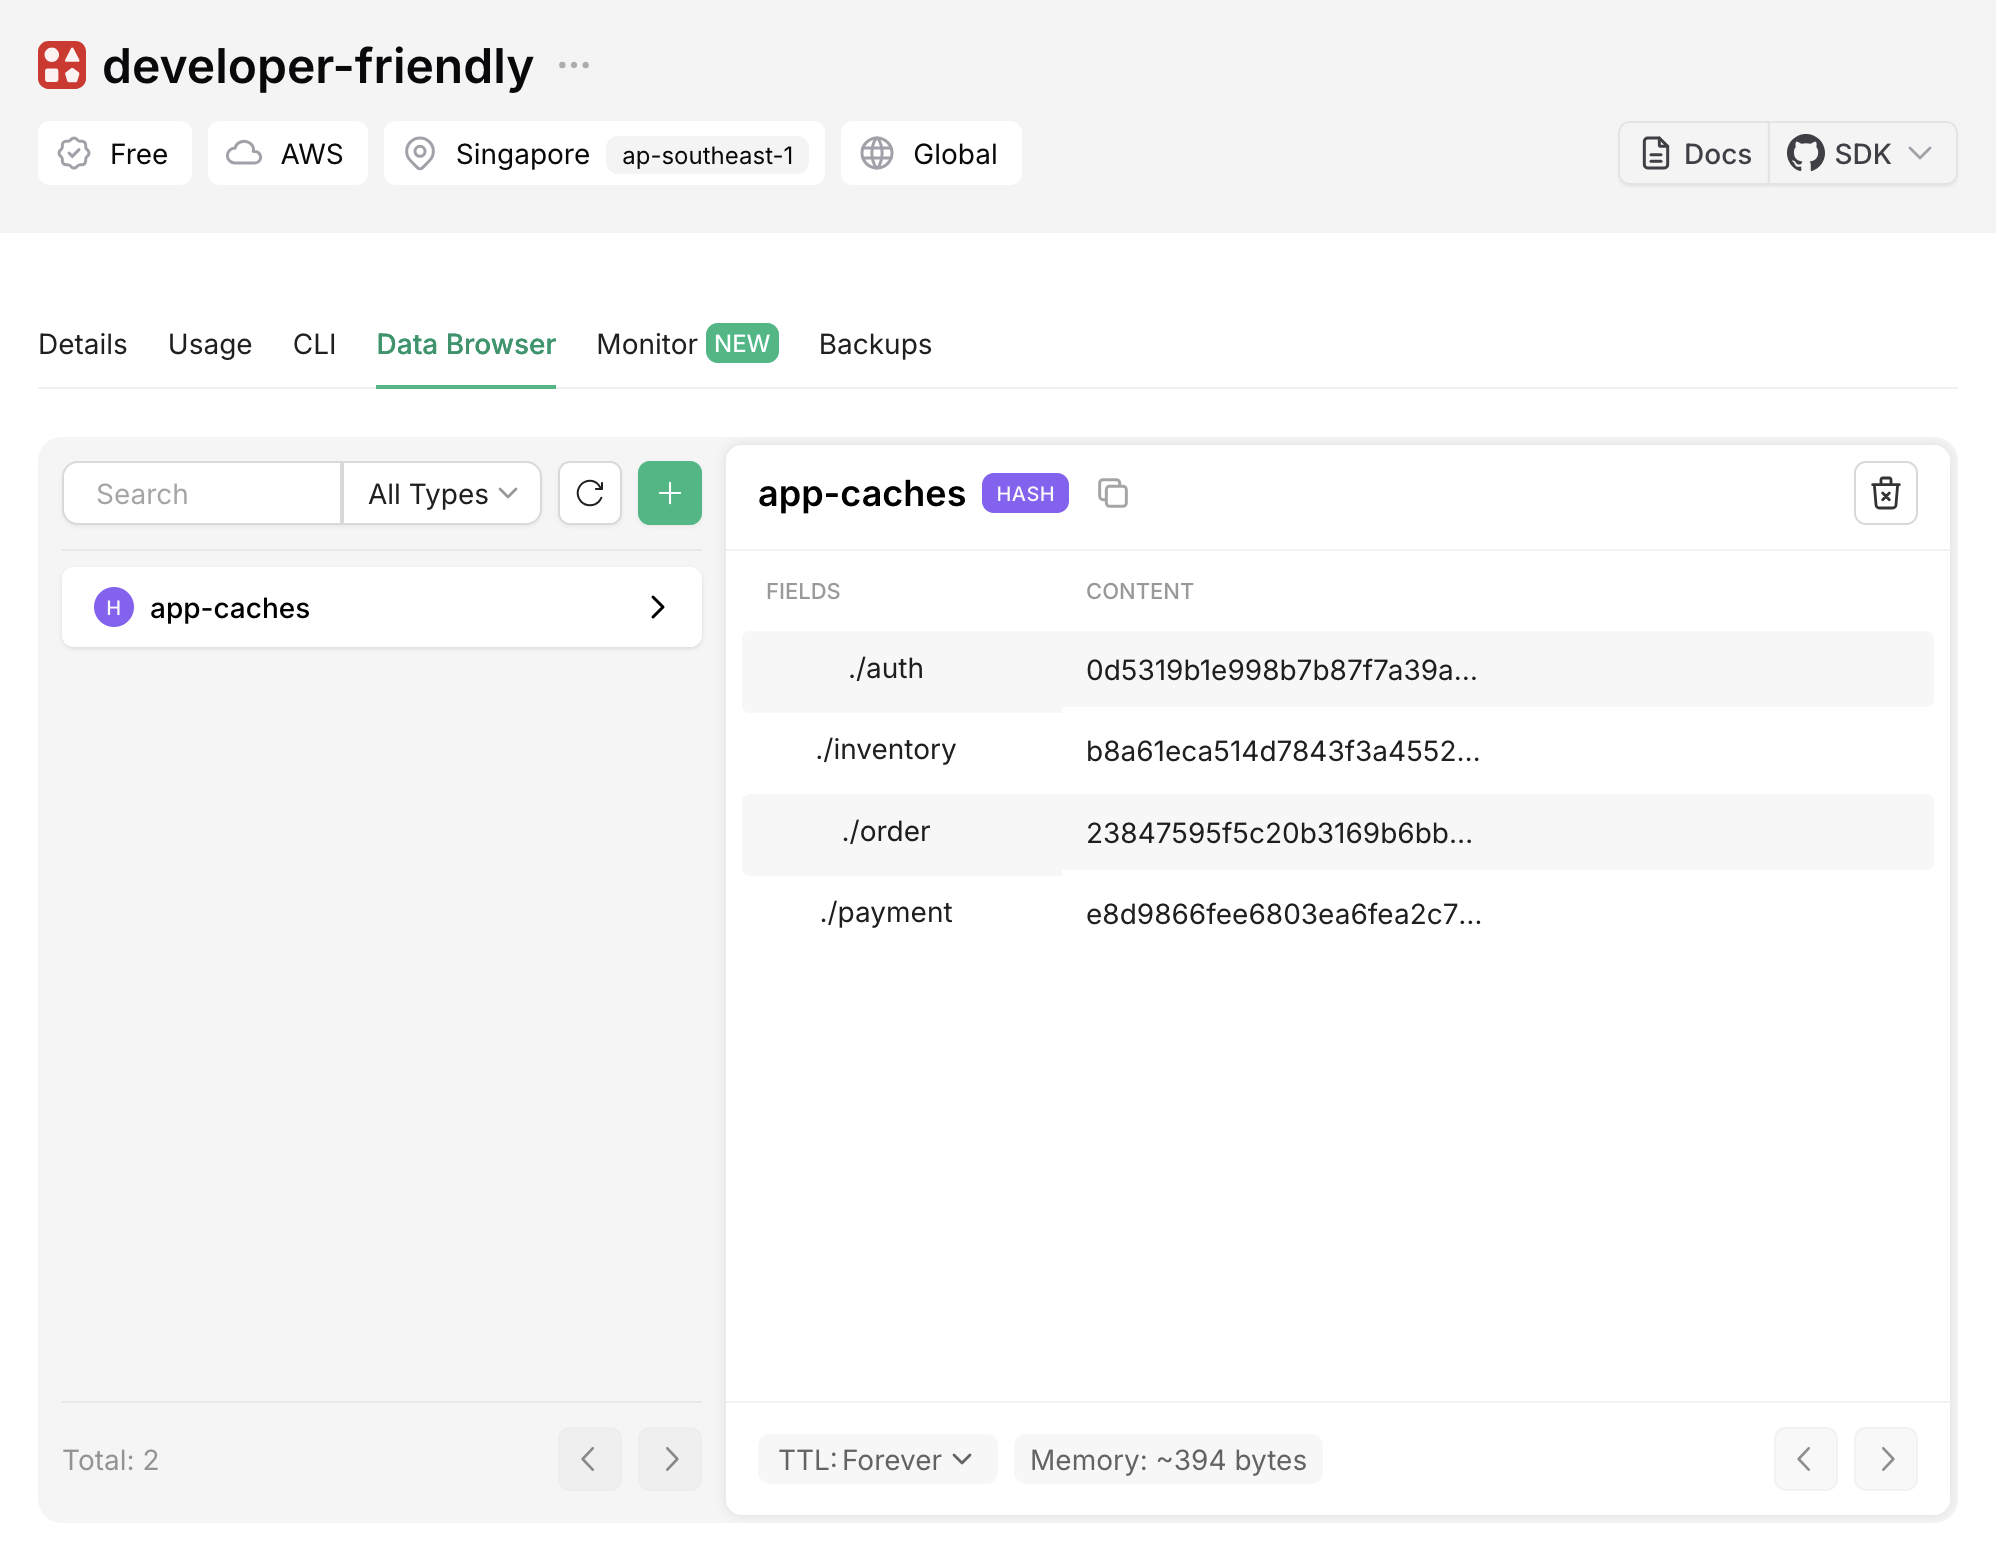Switch to the Monitor tab

[686, 344]
